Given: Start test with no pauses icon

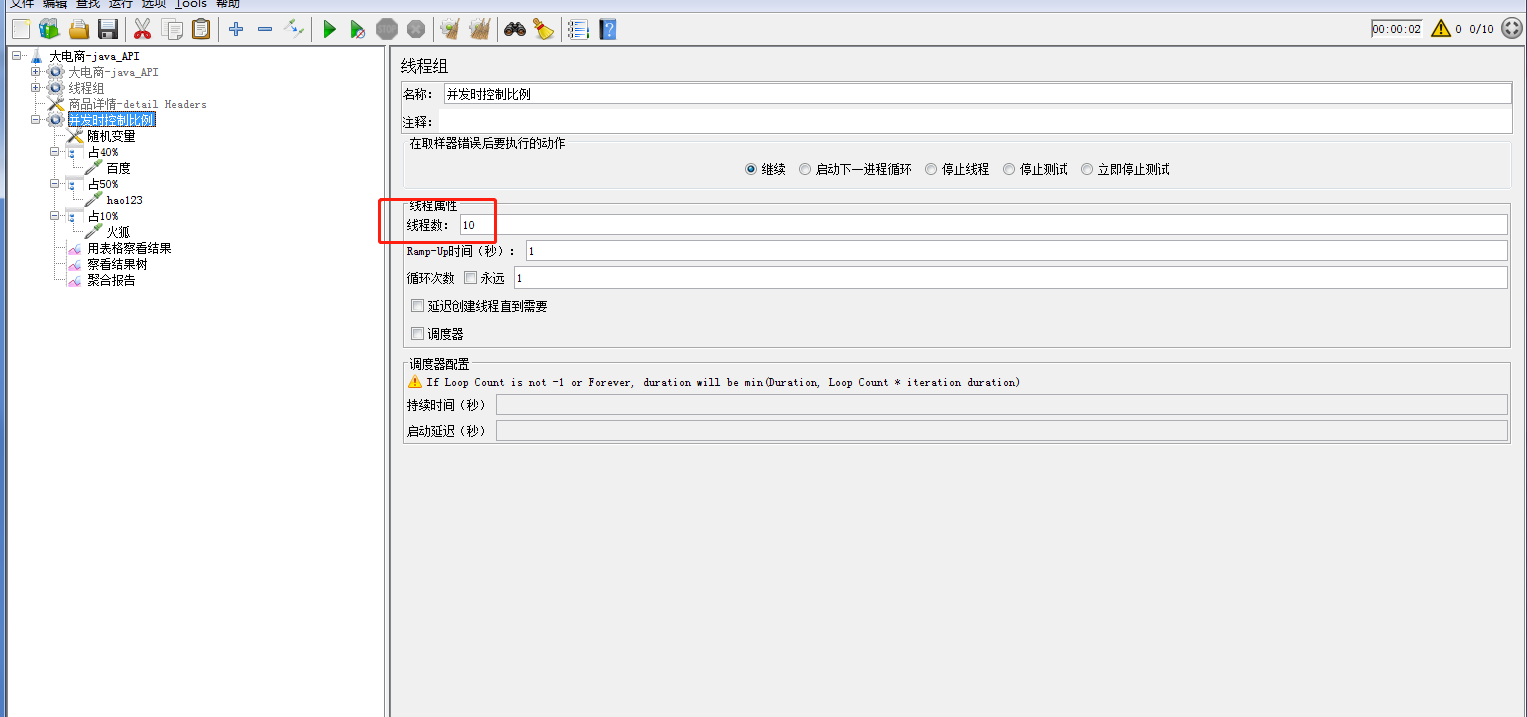Looking at the screenshot, I should click(358, 29).
